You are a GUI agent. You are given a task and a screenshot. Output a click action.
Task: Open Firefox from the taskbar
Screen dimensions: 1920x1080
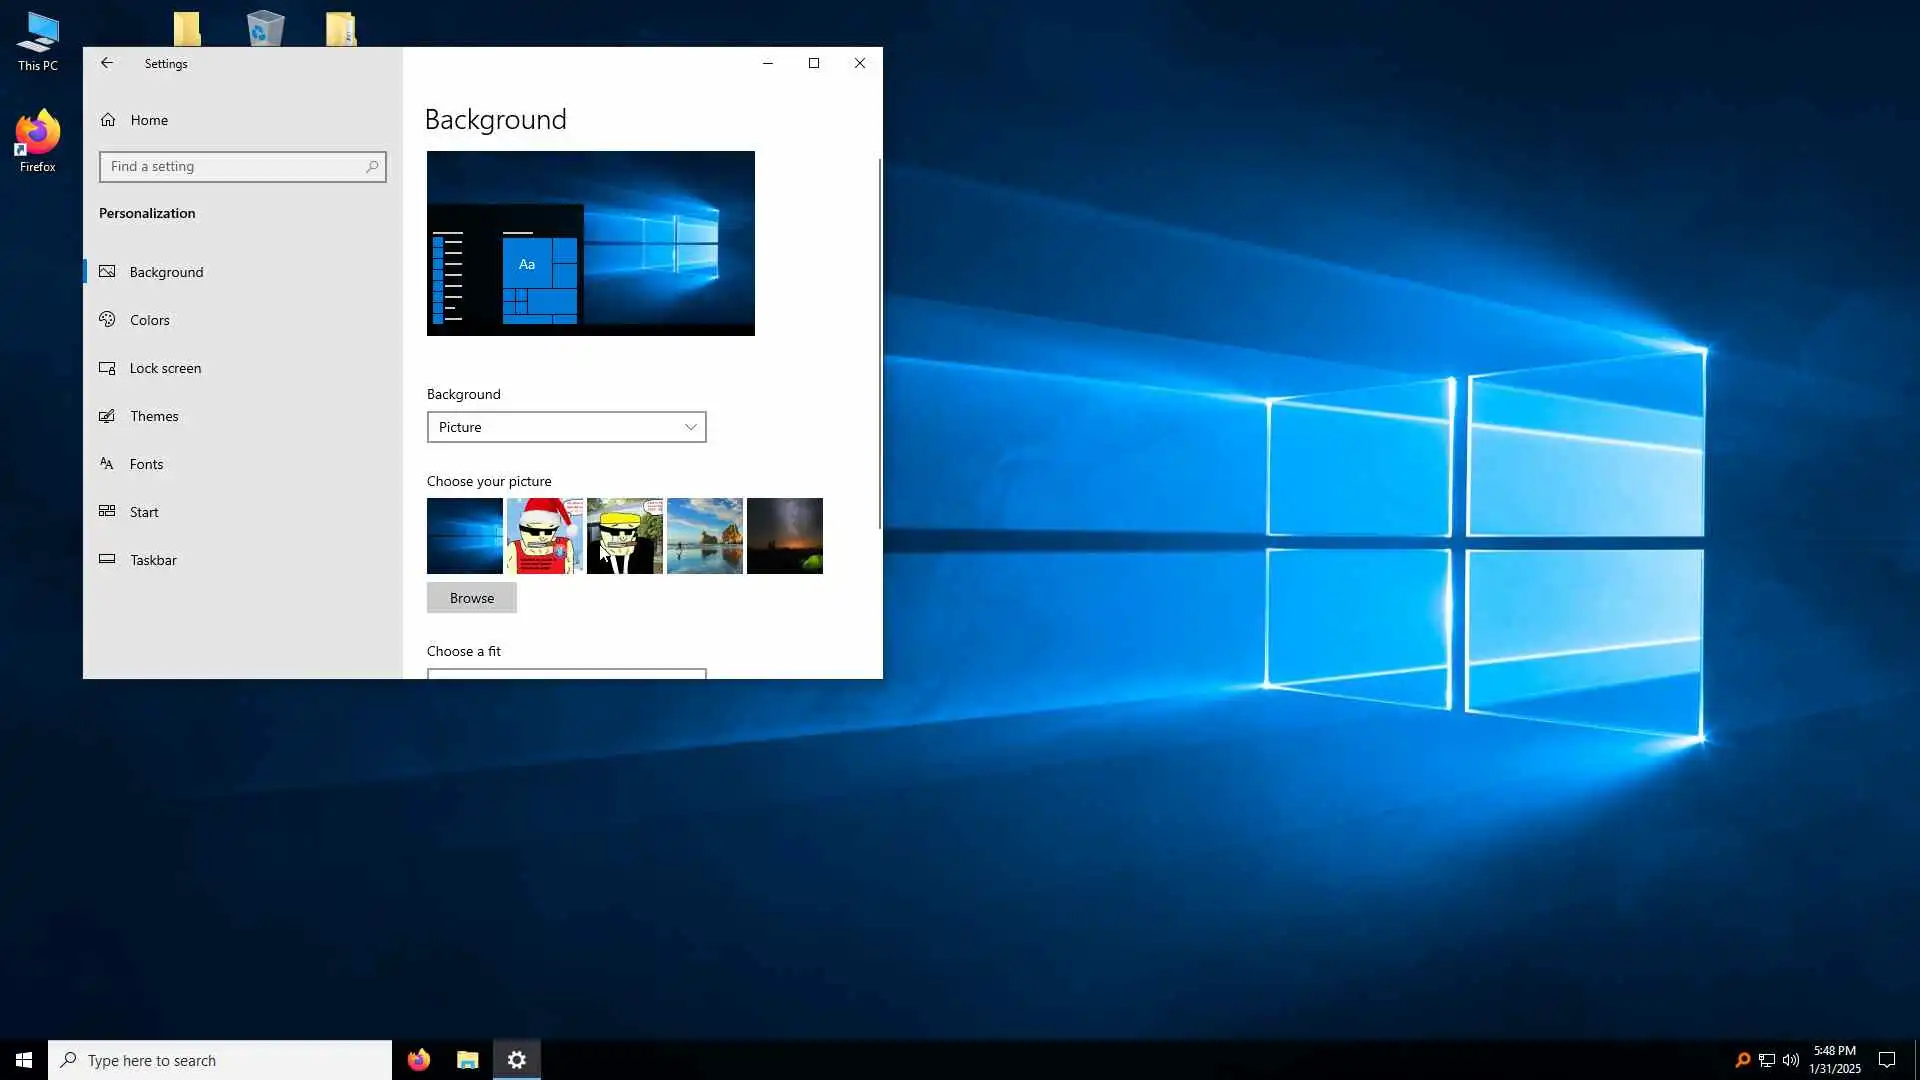click(418, 1060)
